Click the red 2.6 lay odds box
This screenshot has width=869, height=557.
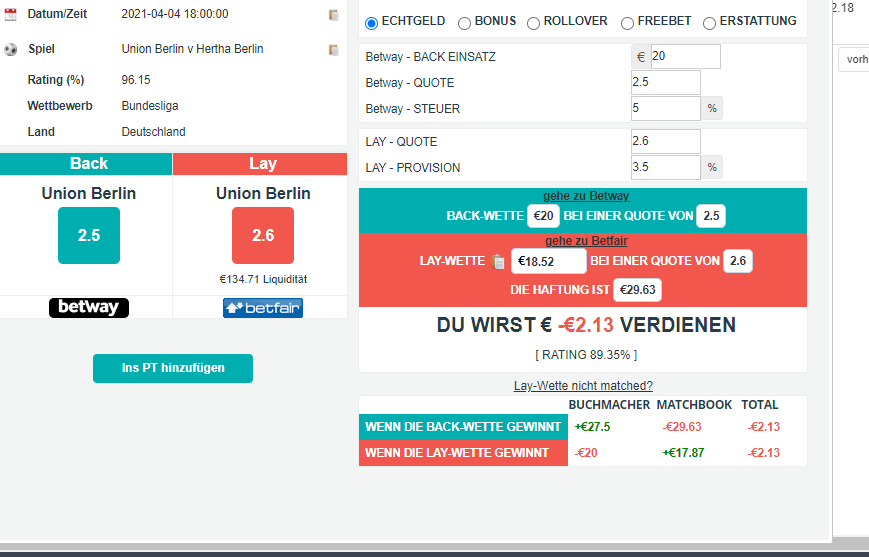click(x=263, y=236)
